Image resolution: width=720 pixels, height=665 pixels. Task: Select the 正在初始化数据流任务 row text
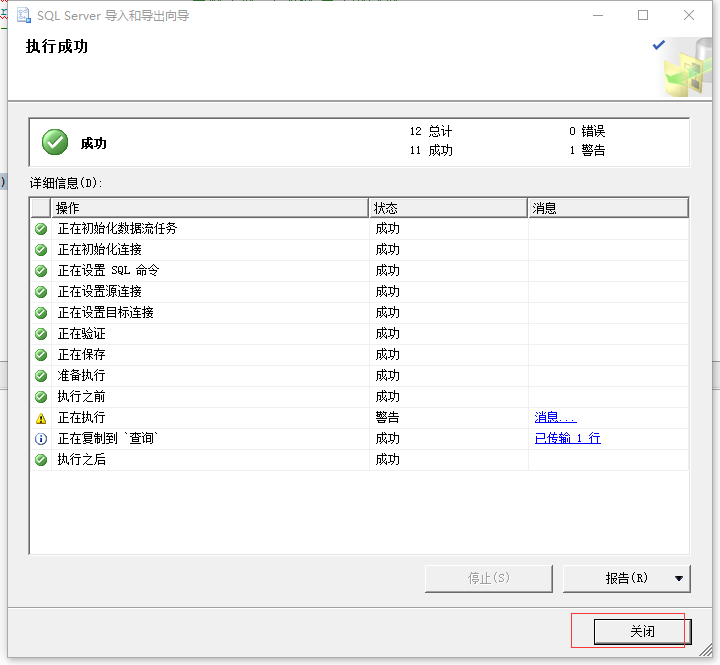click(x=117, y=228)
